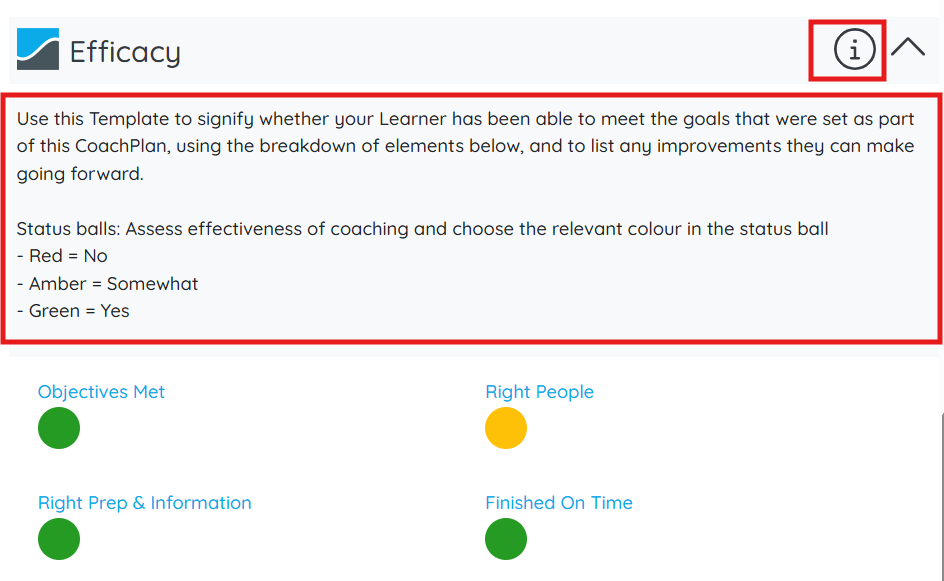The image size is (944, 581).
Task: Click the Efficacy section title text
Action: click(x=125, y=52)
